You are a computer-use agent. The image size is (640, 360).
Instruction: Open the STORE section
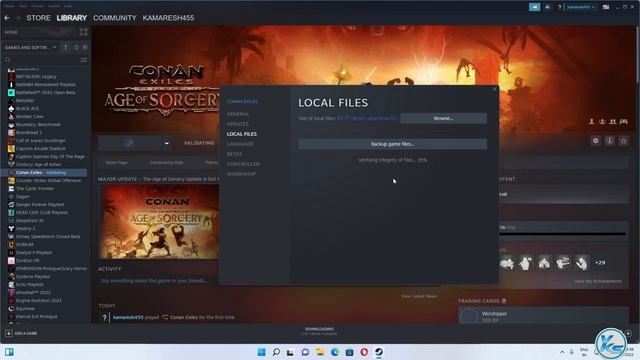(38, 18)
